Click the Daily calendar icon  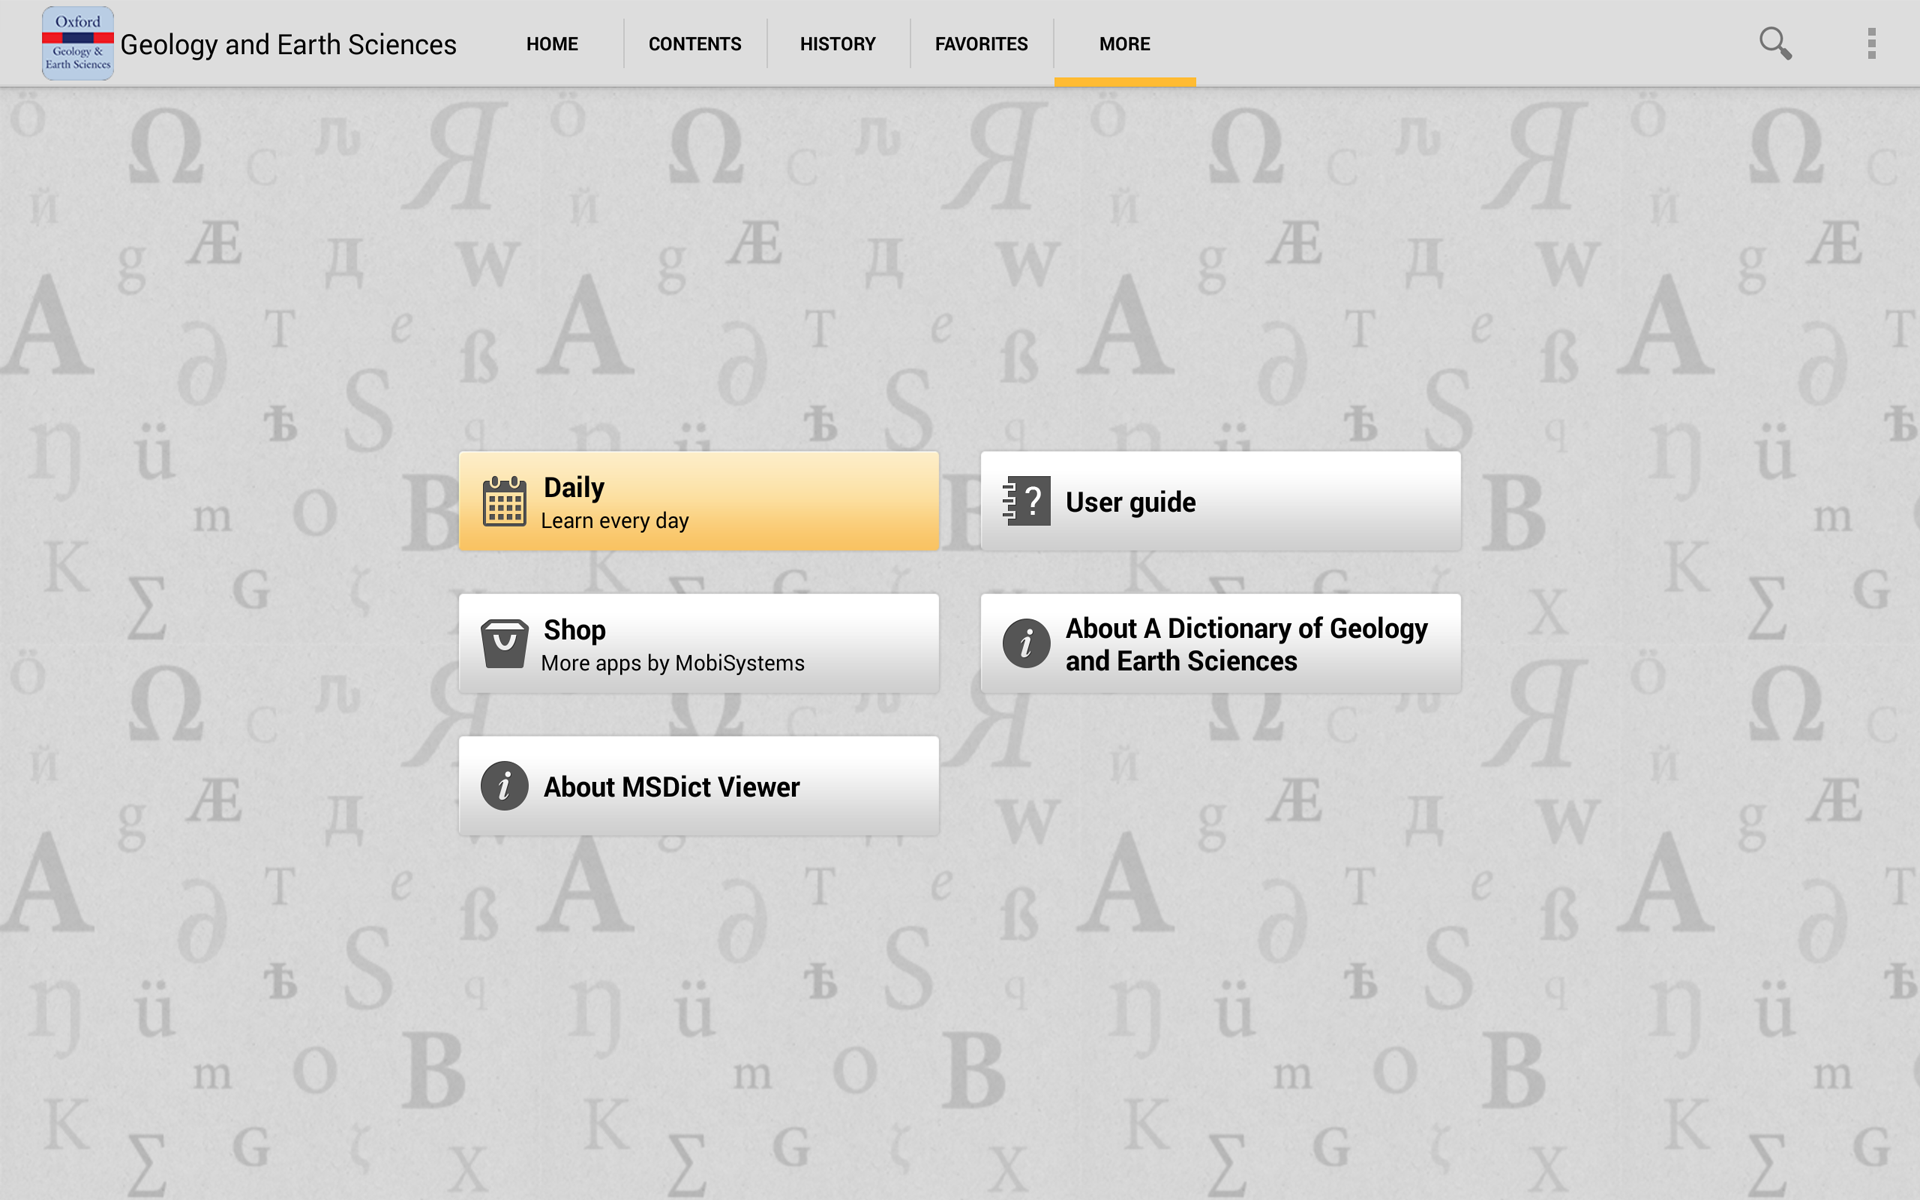504,501
